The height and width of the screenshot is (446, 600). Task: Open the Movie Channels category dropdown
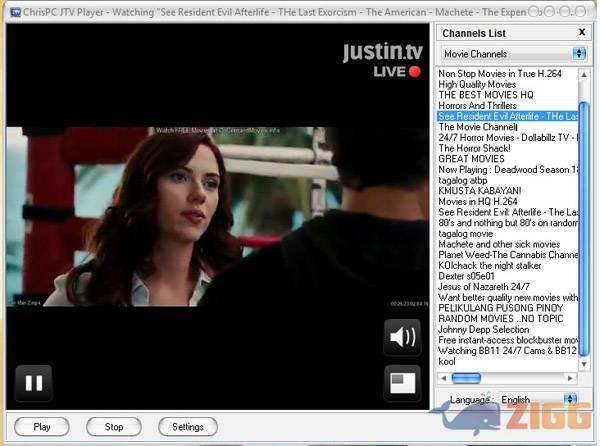click(513, 54)
